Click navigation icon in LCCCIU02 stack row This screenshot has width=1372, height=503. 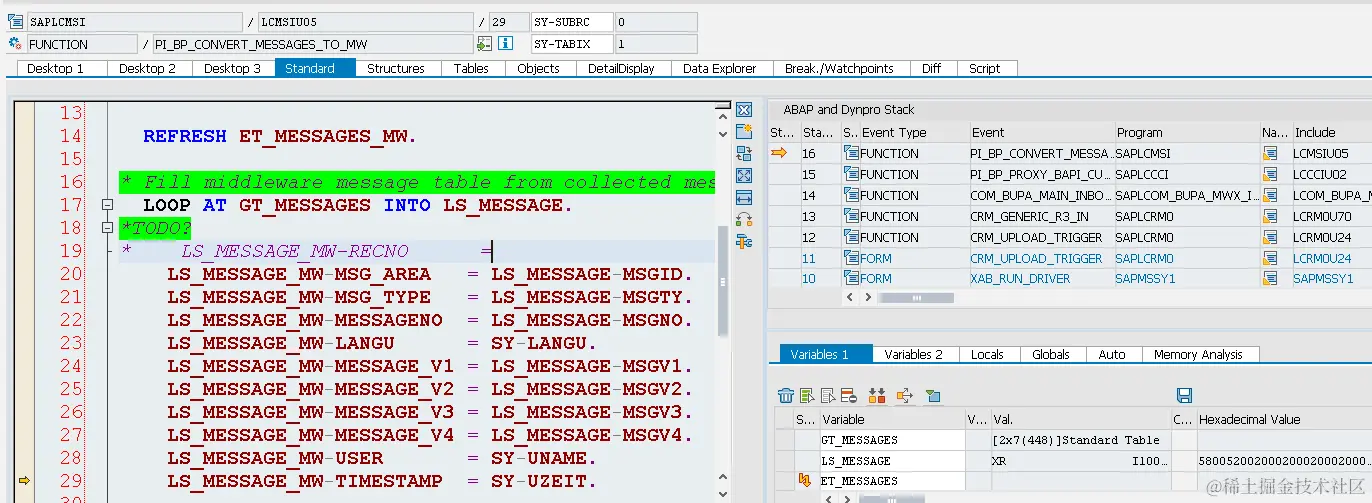[x=1270, y=174]
